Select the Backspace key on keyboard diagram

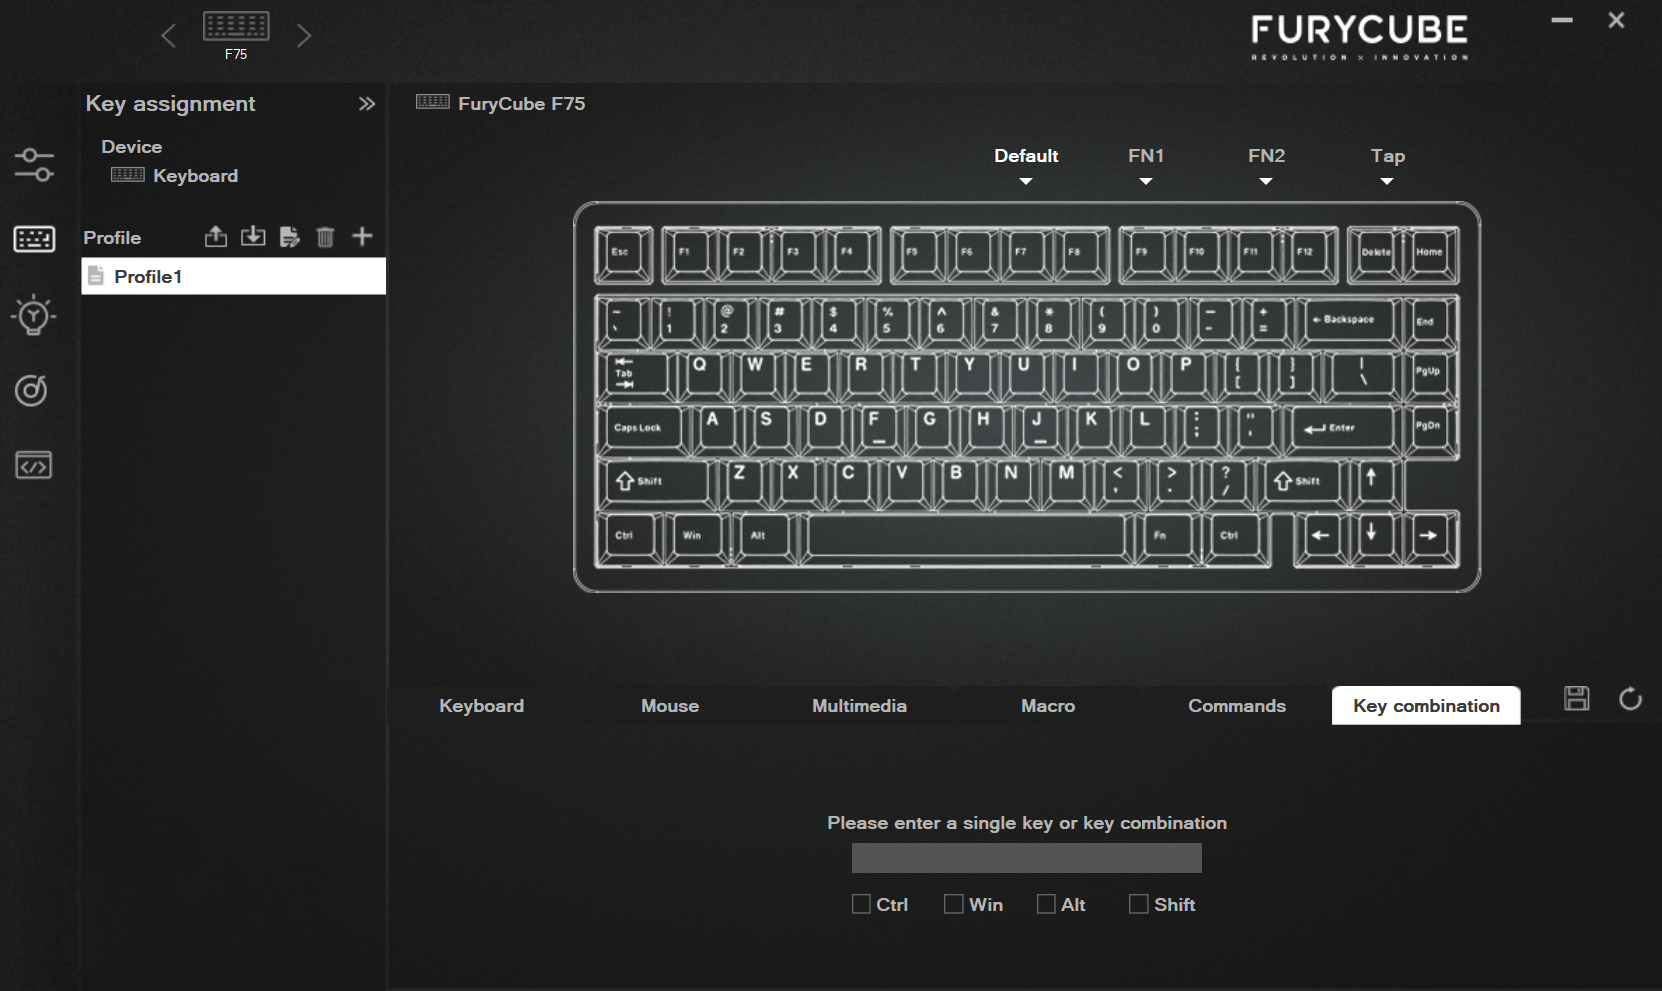coord(1347,321)
